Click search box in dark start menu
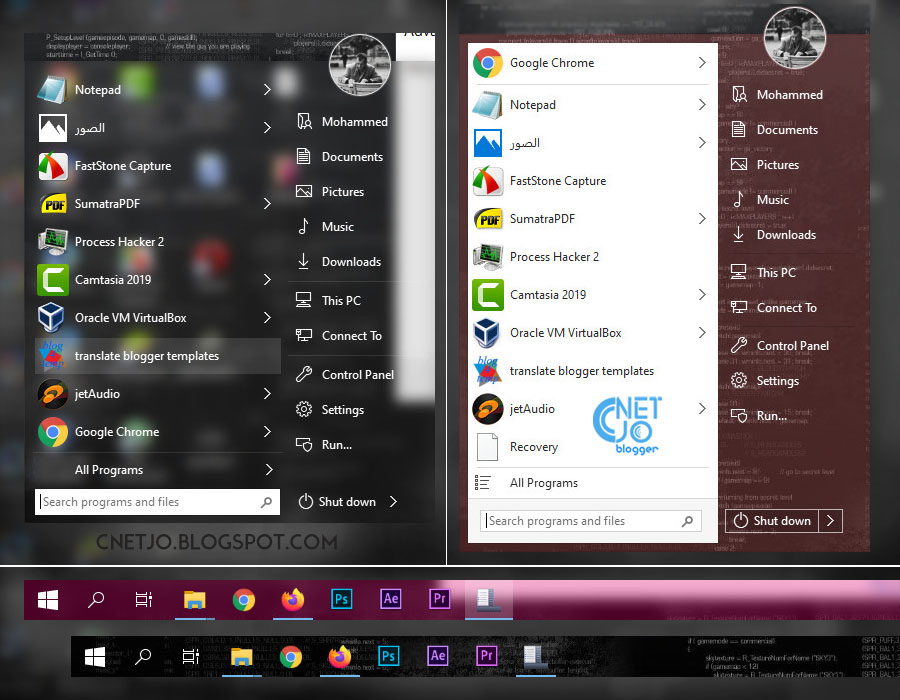 click(x=157, y=502)
